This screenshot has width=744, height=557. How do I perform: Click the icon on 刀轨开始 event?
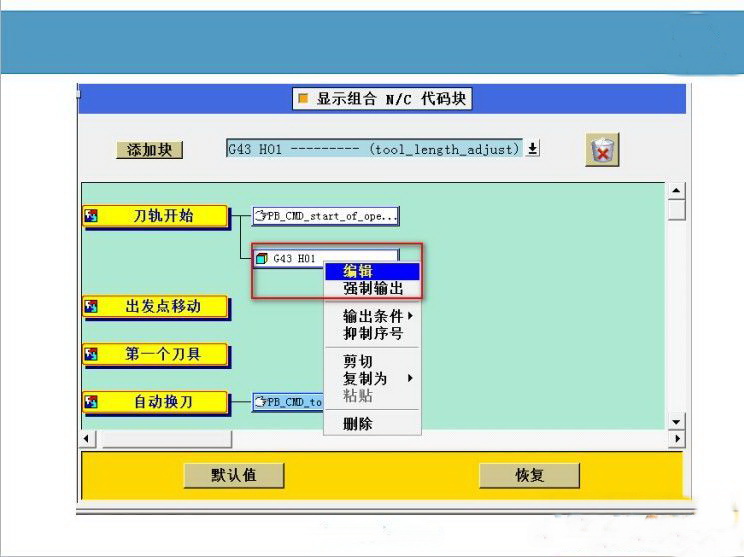(91, 215)
